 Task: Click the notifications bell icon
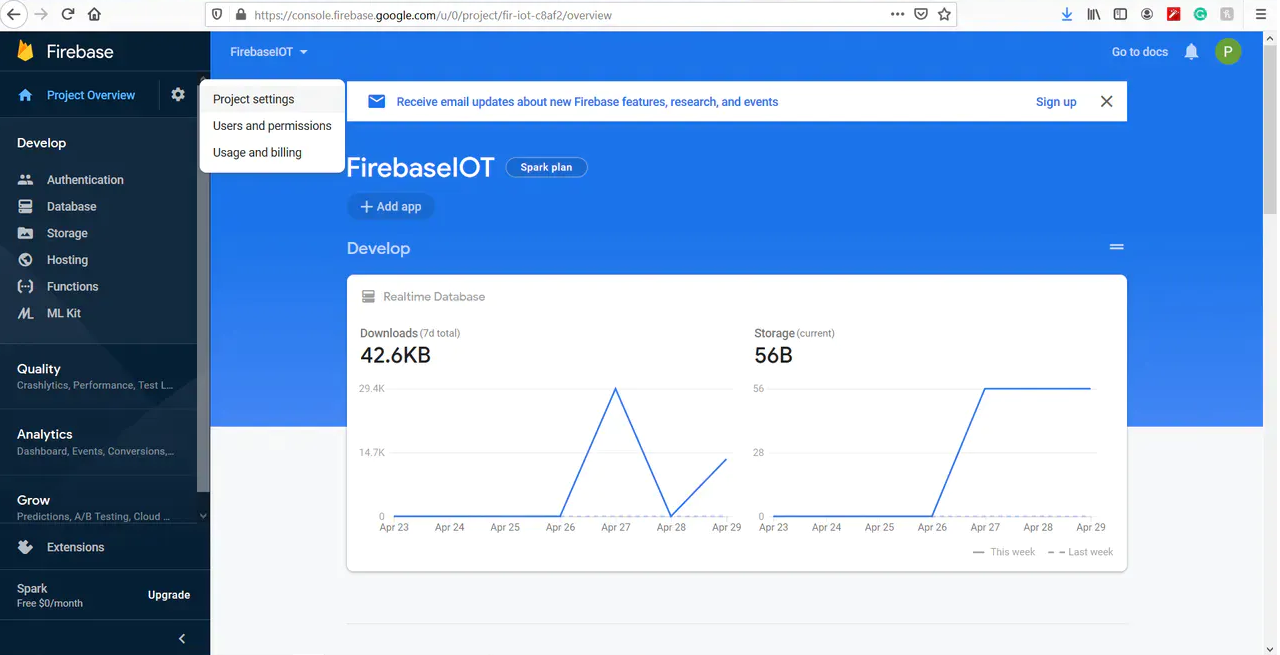pyautogui.click(x=1191, y=52)
